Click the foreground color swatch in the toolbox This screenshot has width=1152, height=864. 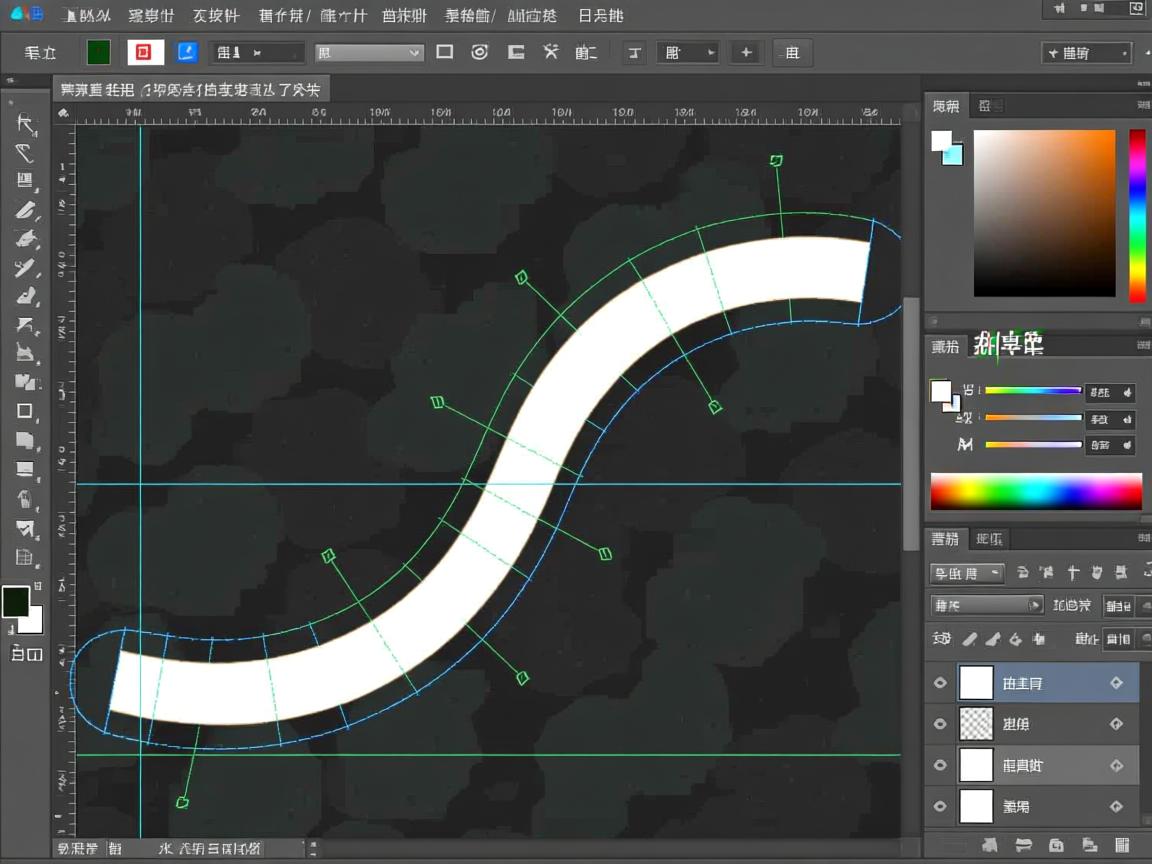click(x=16, y=602)
